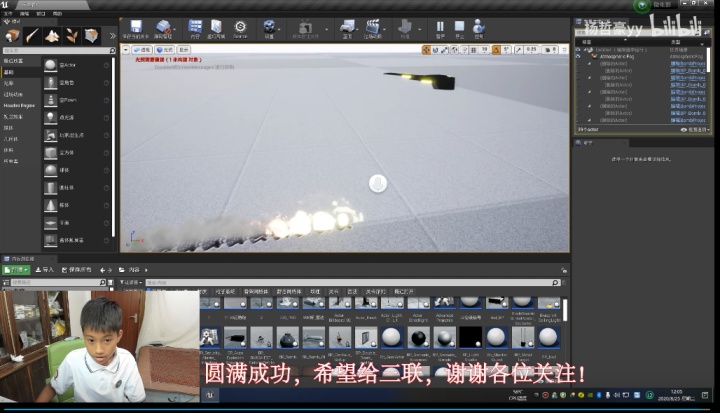Viewport: 720px width, 413px height.
Task: Maximize or restore the viewport
Action: (x=564, y=50)
